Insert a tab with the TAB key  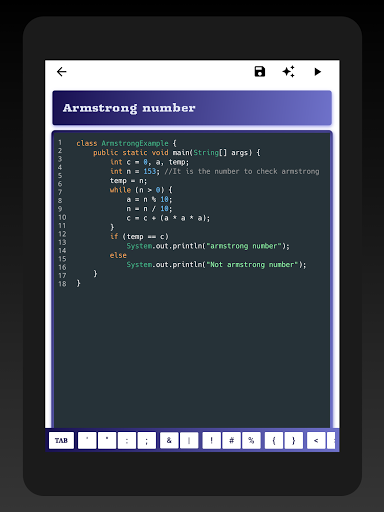pos(61,440)
